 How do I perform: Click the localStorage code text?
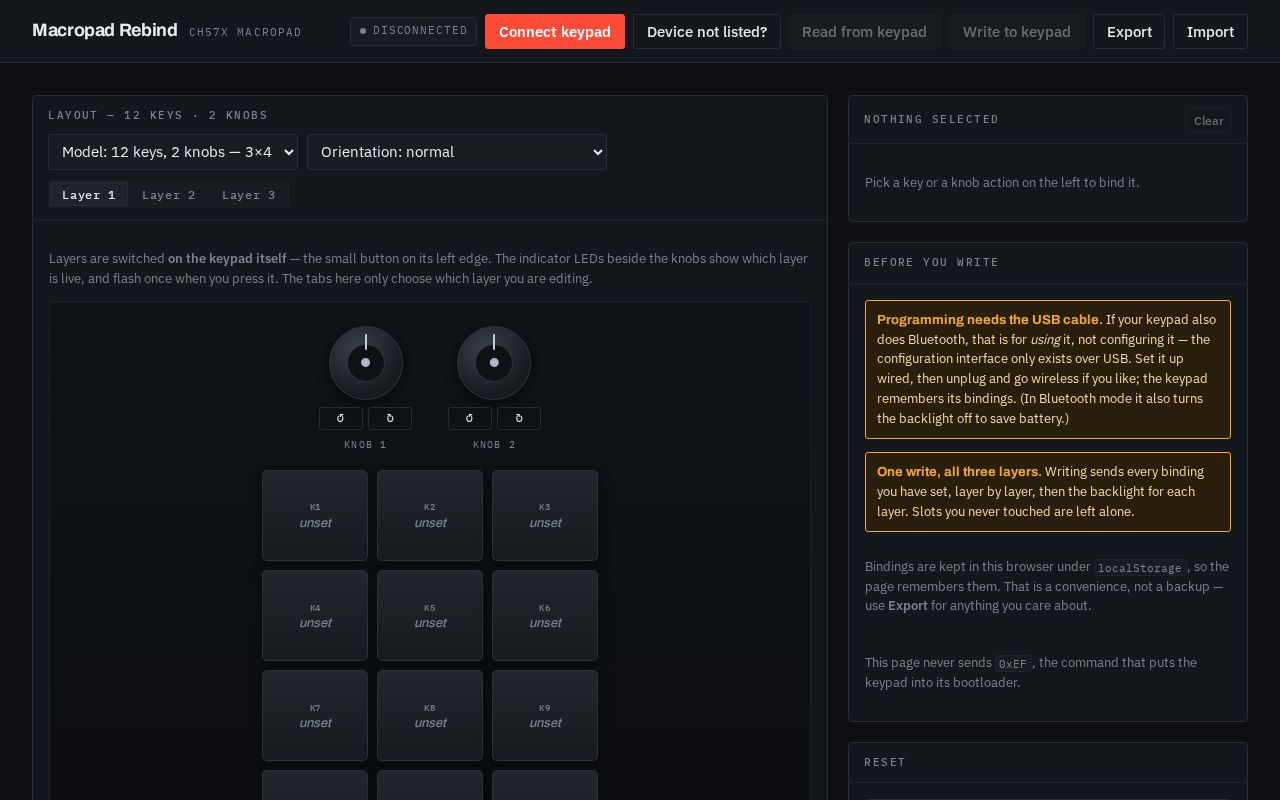pos(1140,568)
